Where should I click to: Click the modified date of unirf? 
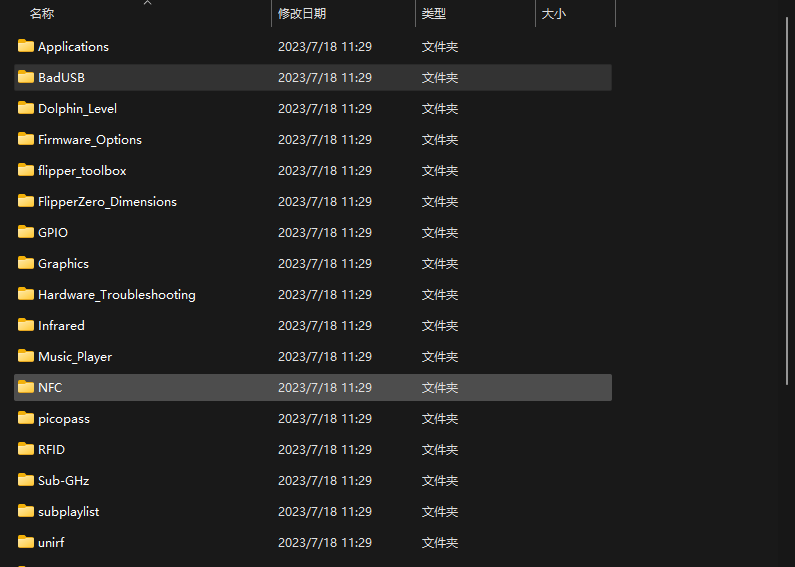[x=325, y=543]
